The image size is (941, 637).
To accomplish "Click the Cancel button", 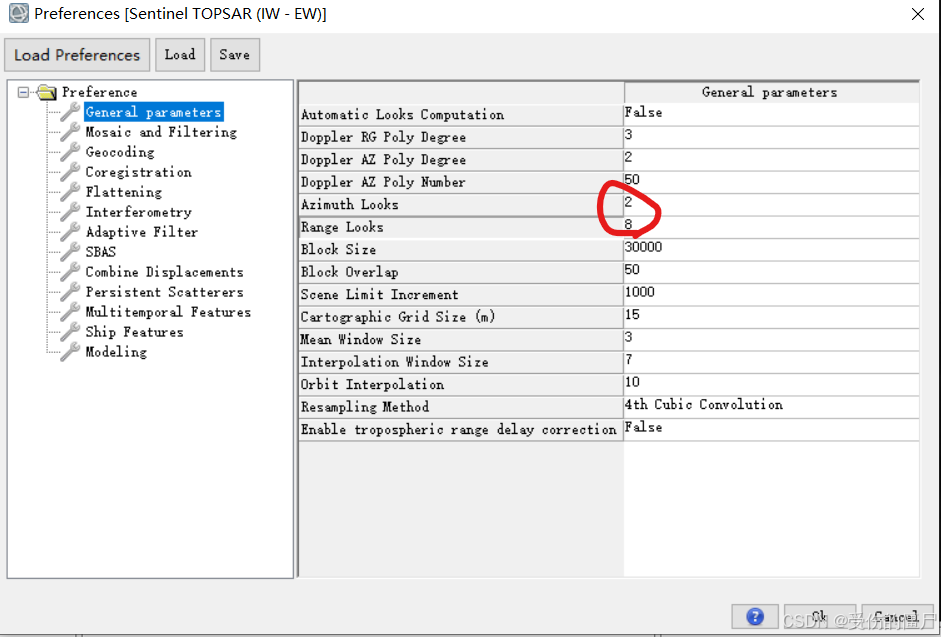I will 897,617.
